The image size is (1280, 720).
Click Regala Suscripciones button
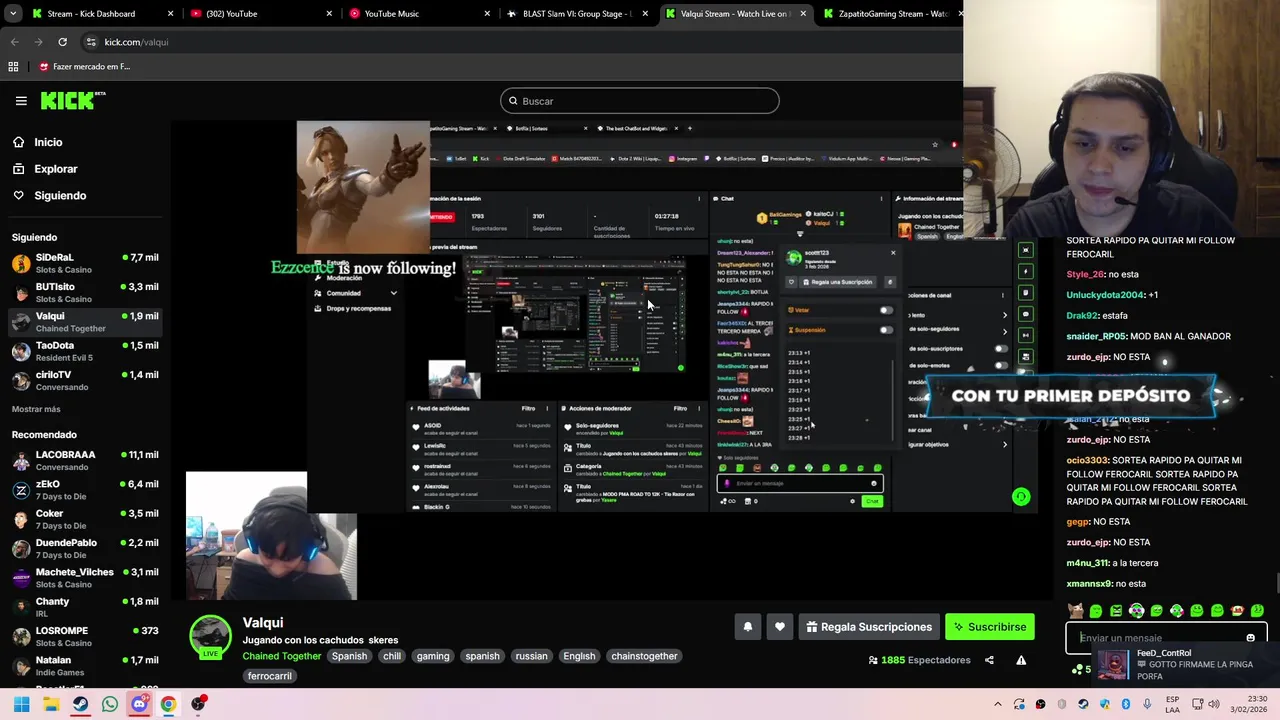(x=868, y=627)
